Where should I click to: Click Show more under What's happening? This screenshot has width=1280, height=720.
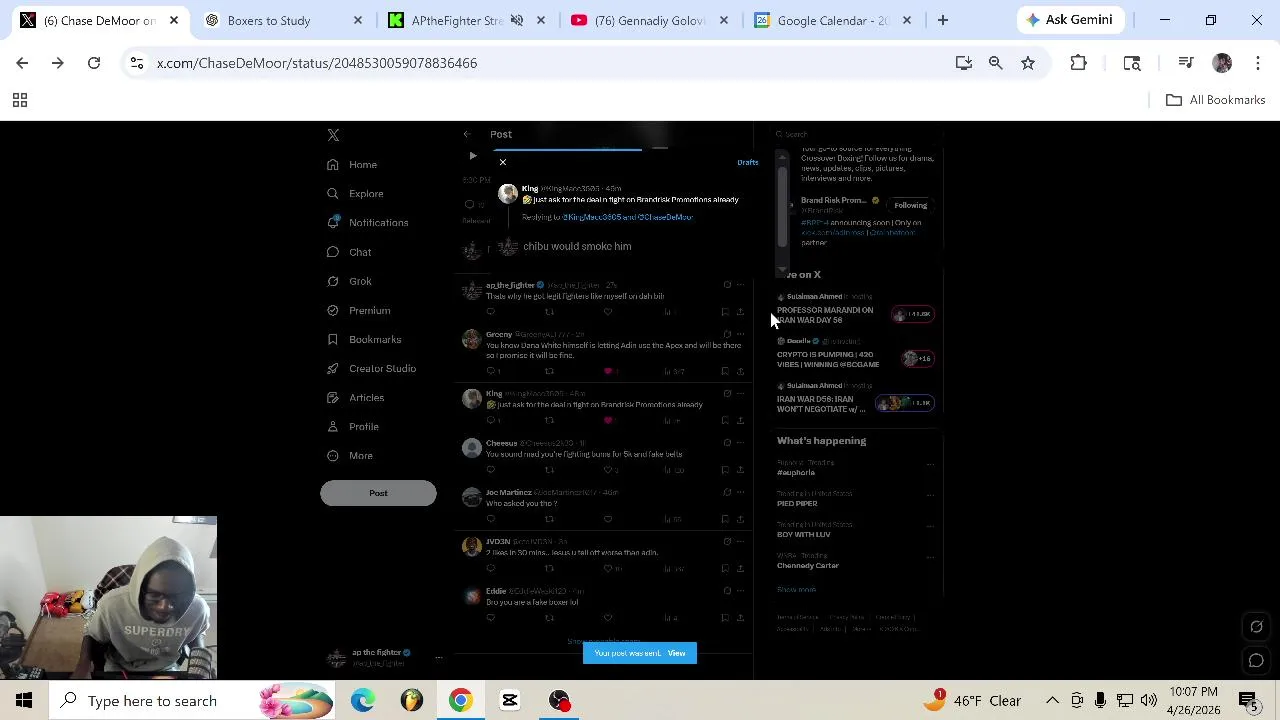pyautogui.click(x=797, y=590)
